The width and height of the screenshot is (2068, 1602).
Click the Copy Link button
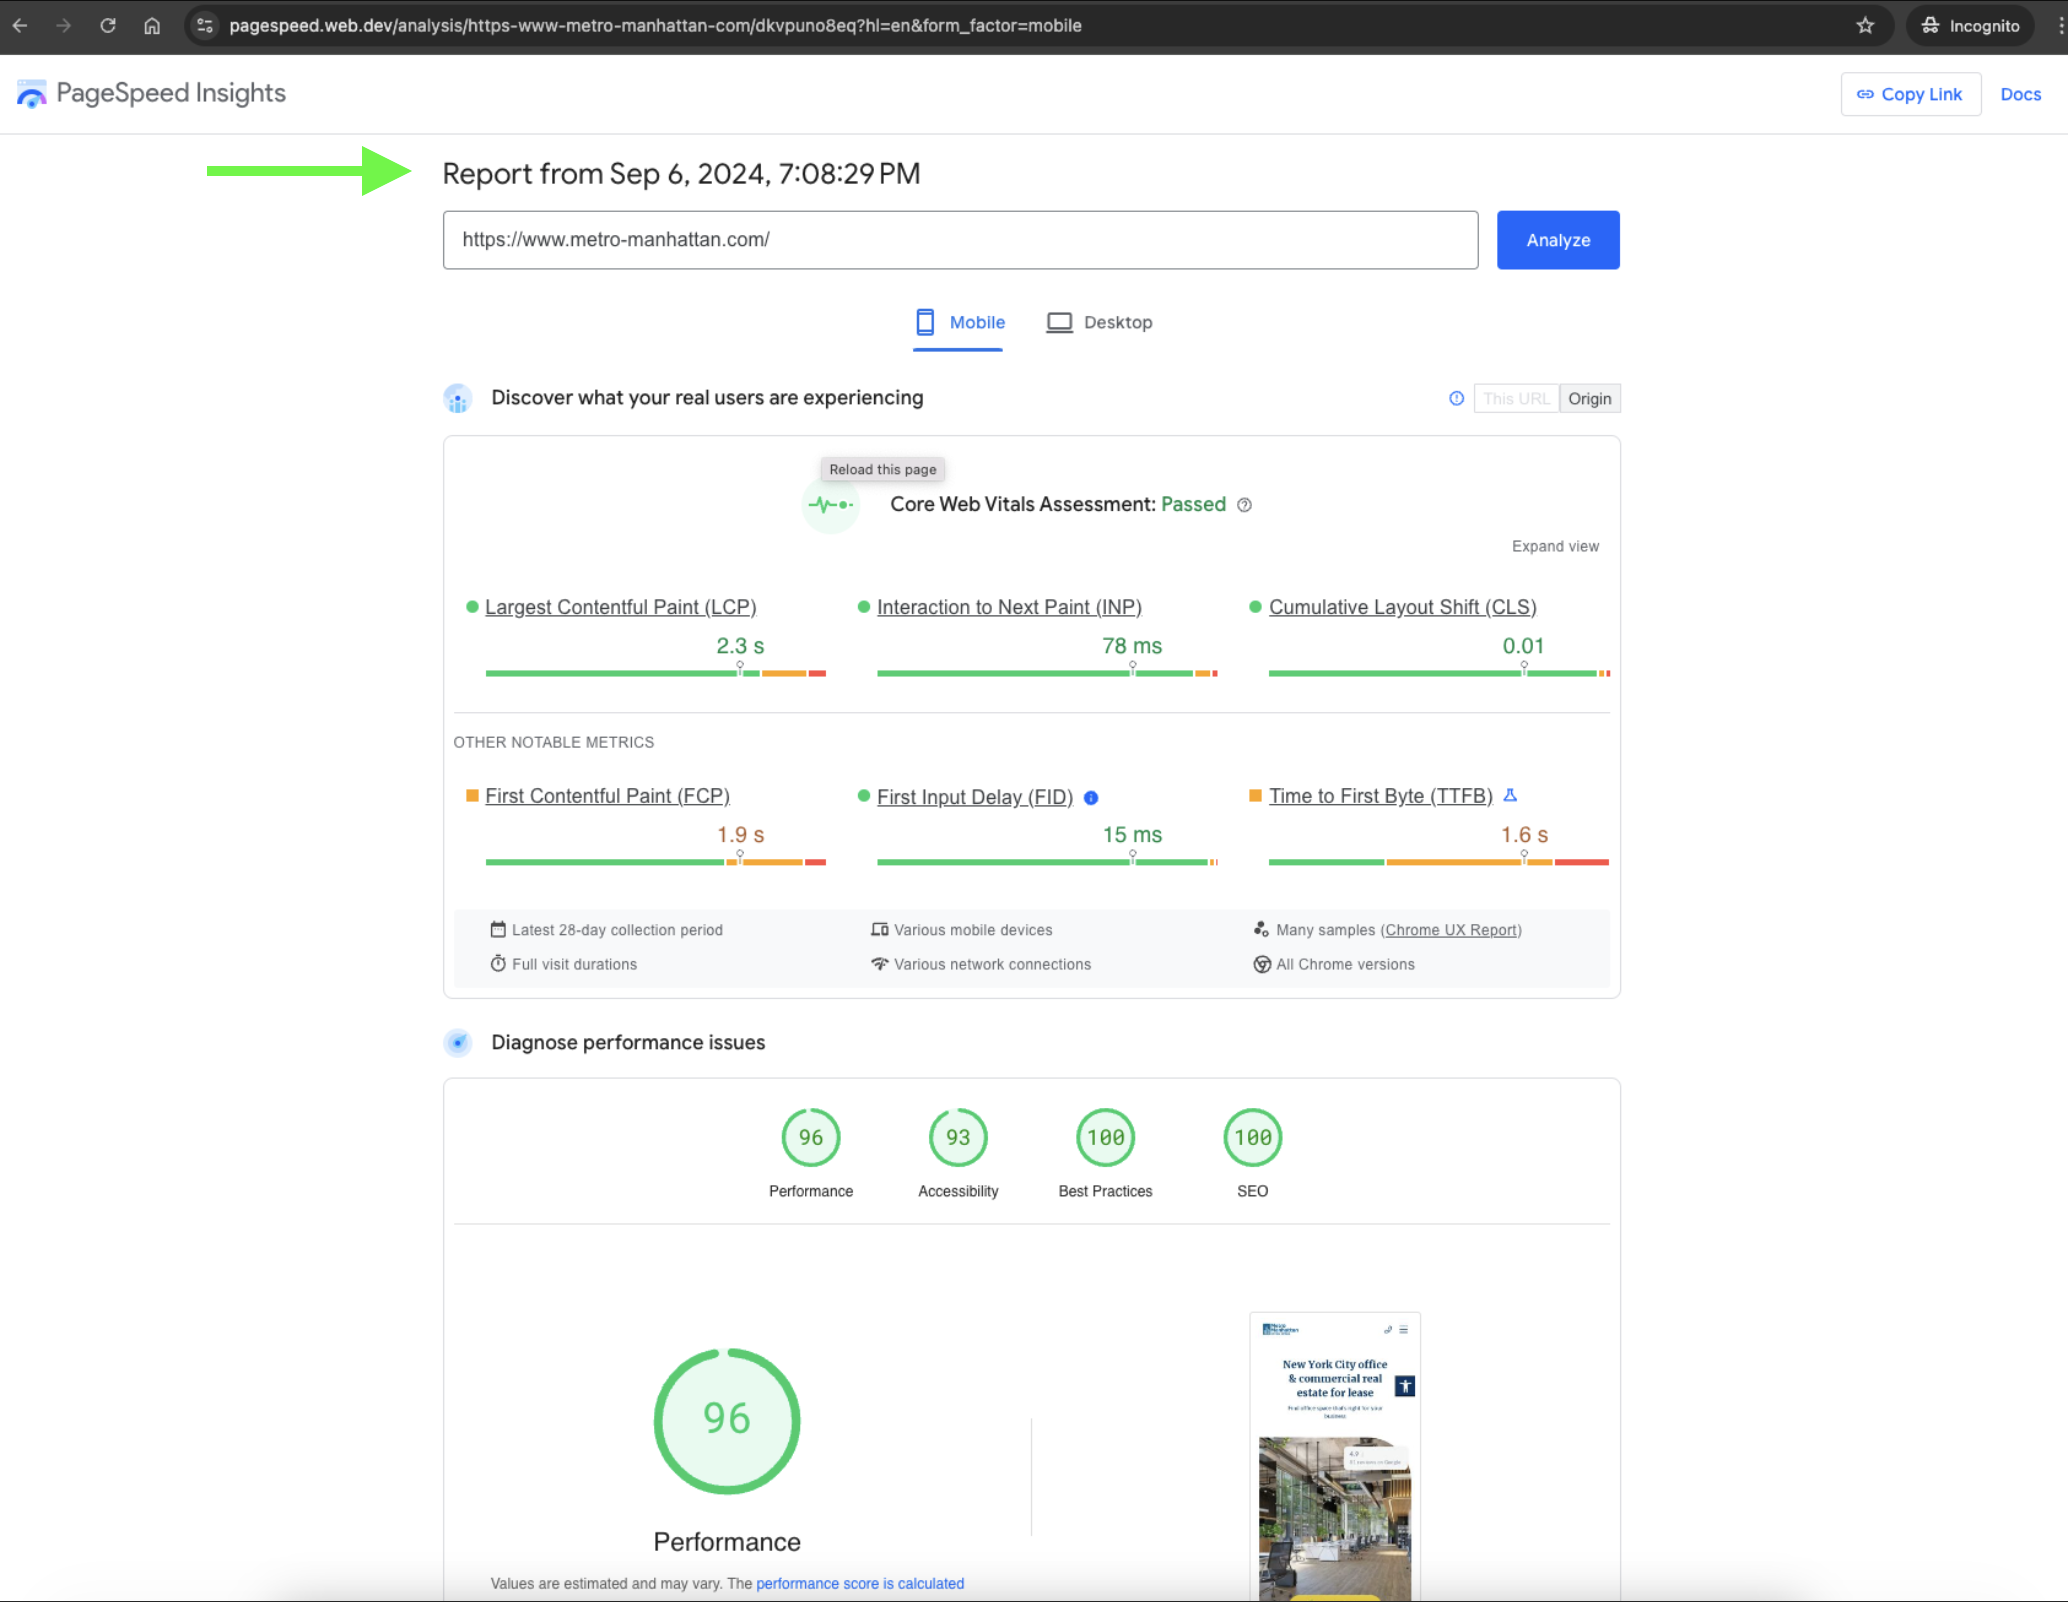coord(1910,94)
